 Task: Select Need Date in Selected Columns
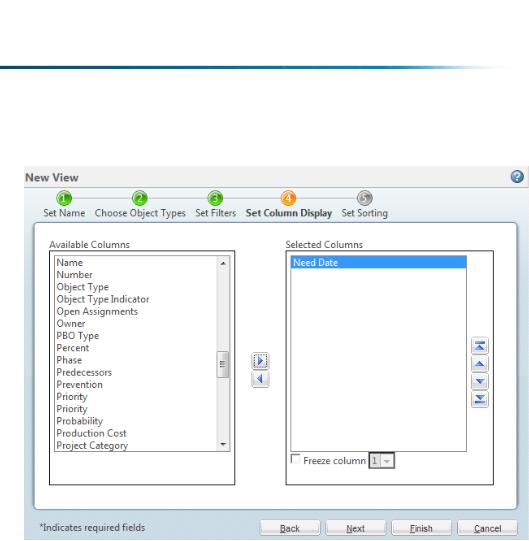[379, 263]
